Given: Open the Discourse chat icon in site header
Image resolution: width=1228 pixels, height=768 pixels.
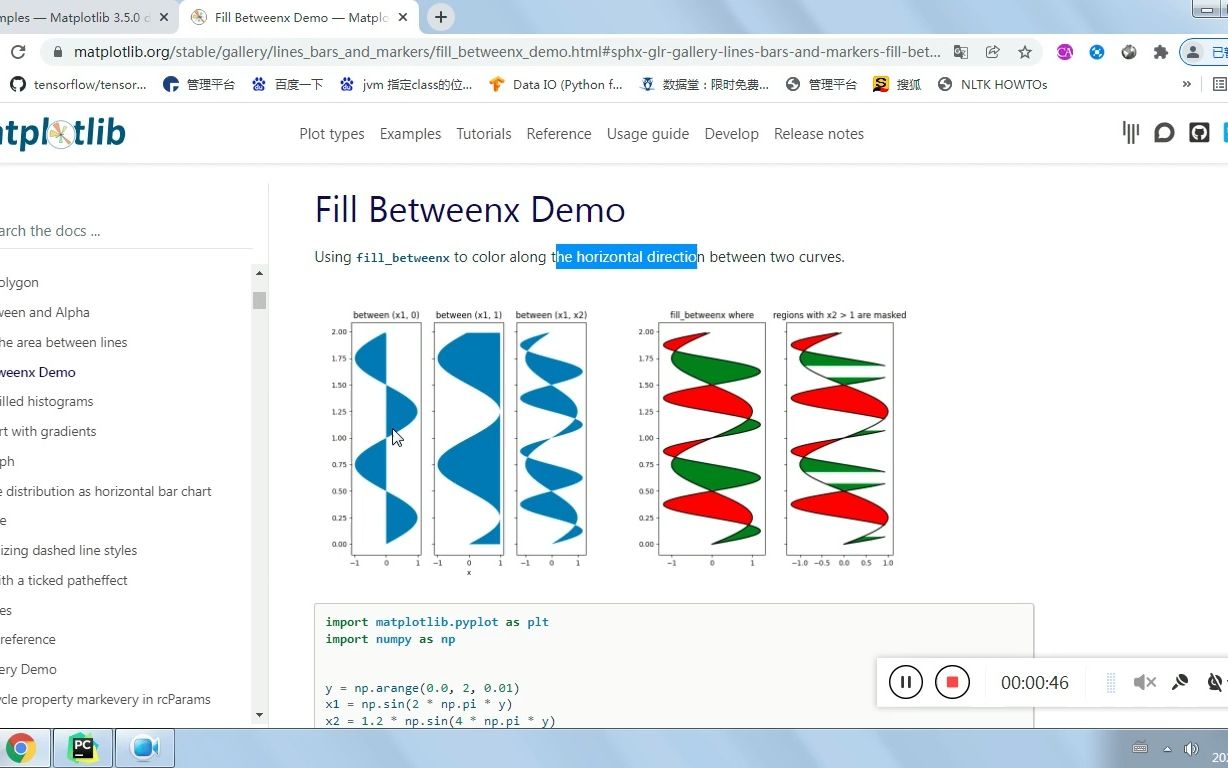Looking at the screenshot, I should point(1164,132).
